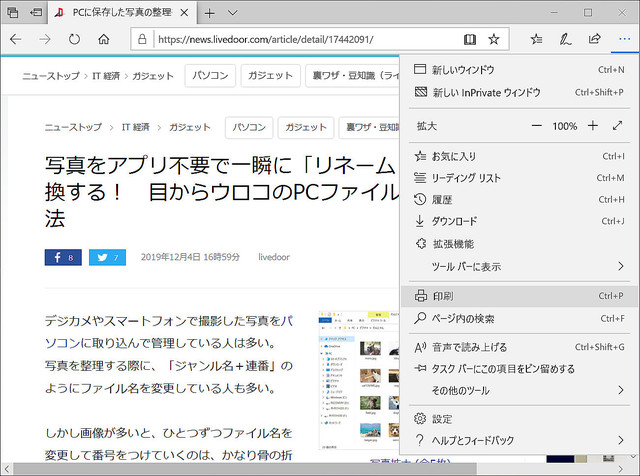
Task: Click article IT 経済 breadcrumb link
Action: 136,127
